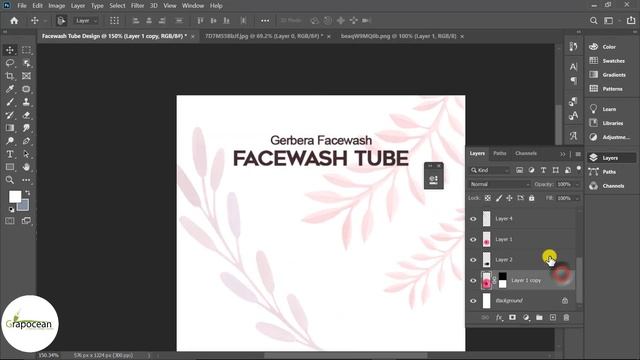640x360 pixels.
Task: Click the Home icon in options bar
Action: pyautogui.click(x=14, y=20)
